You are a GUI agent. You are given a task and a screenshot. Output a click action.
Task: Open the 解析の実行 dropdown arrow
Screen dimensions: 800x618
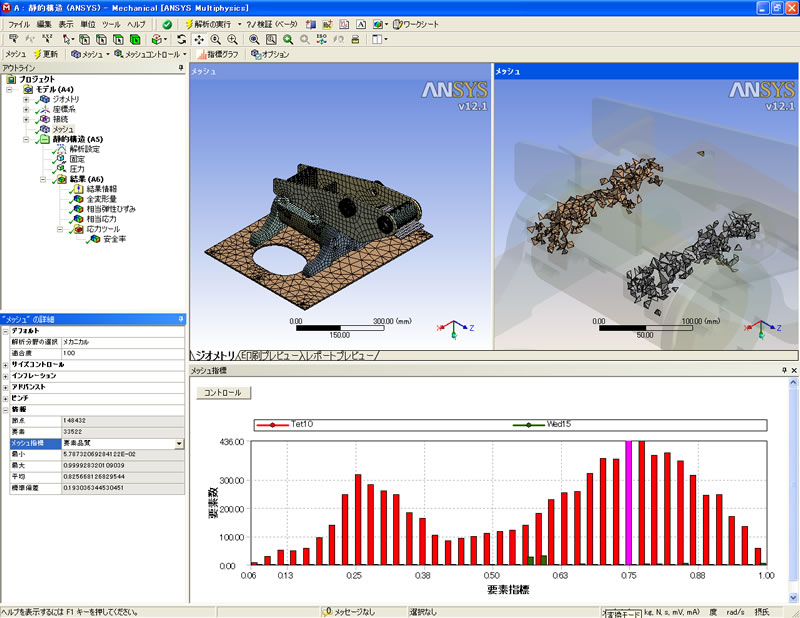point(239,24)
